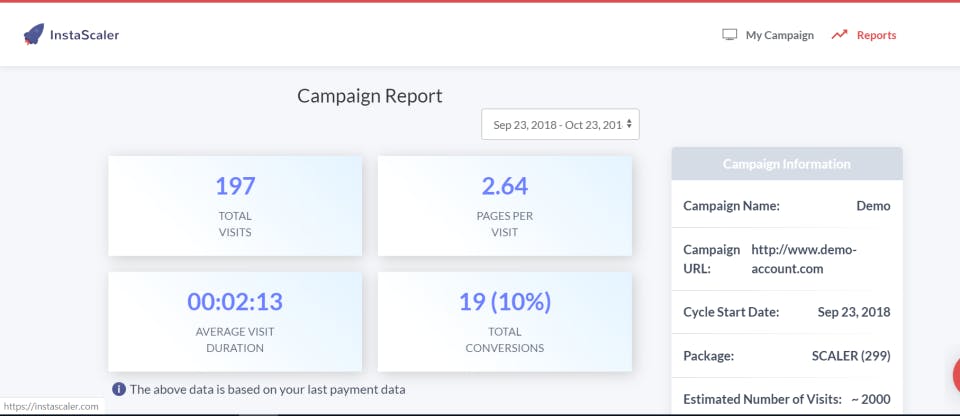The height and width of the screenshot is (416, 960).
Task: Select the Total Conversions 19 (10%) card
Action: click(x=504, y=322)
